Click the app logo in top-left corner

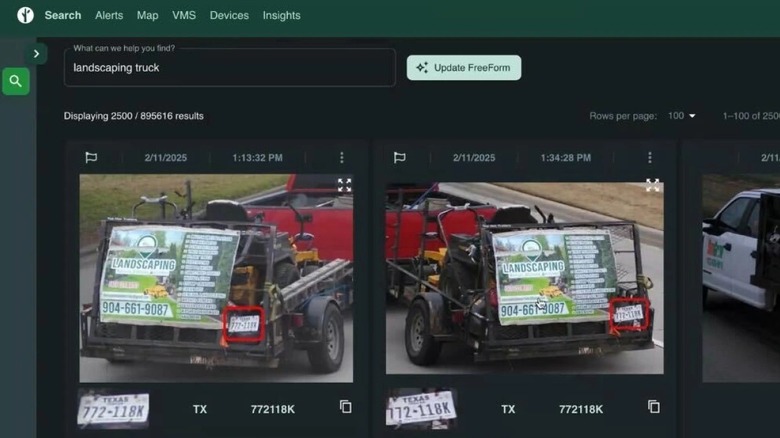[25, 15]
